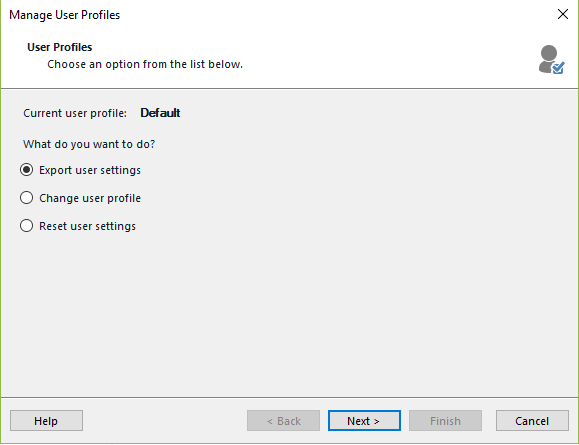579x445 pixels.
Task: Click the user profile avatar icon
Action: click(551, 59)
